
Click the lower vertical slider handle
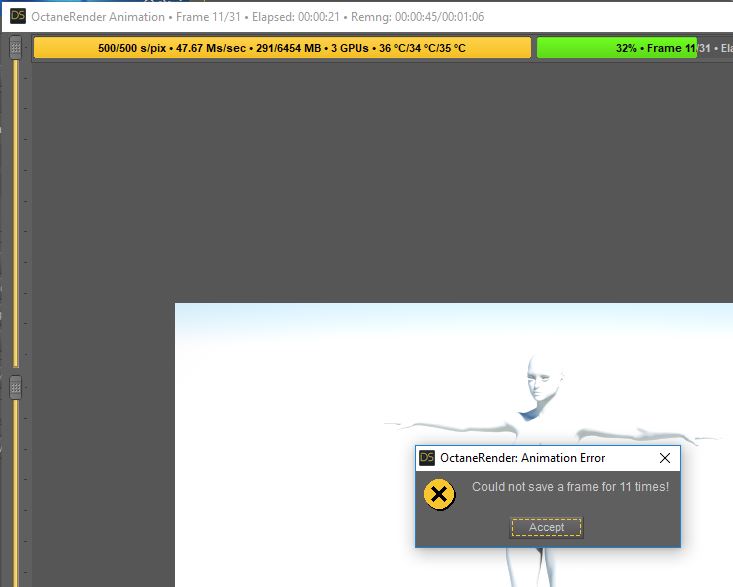point(15,387)
